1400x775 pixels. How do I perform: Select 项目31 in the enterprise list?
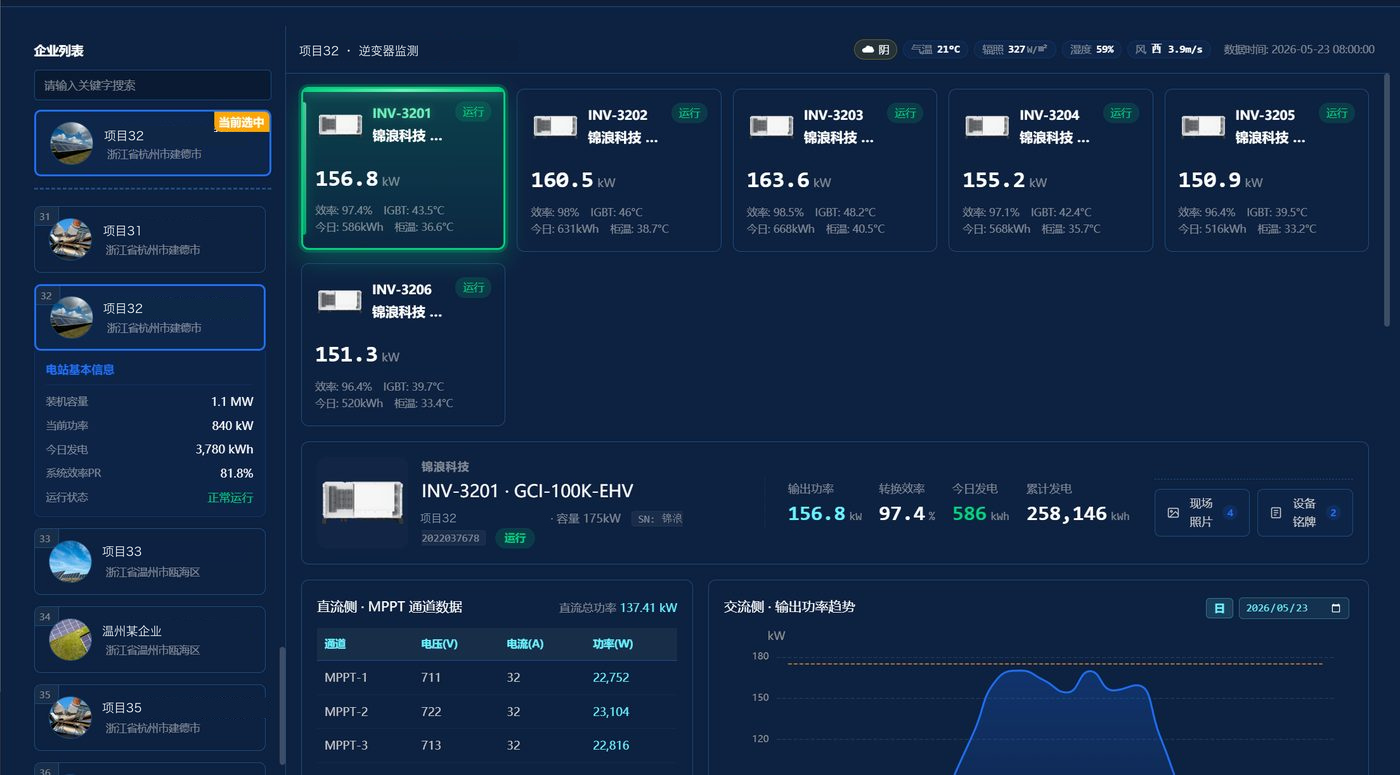click(150, 239)
